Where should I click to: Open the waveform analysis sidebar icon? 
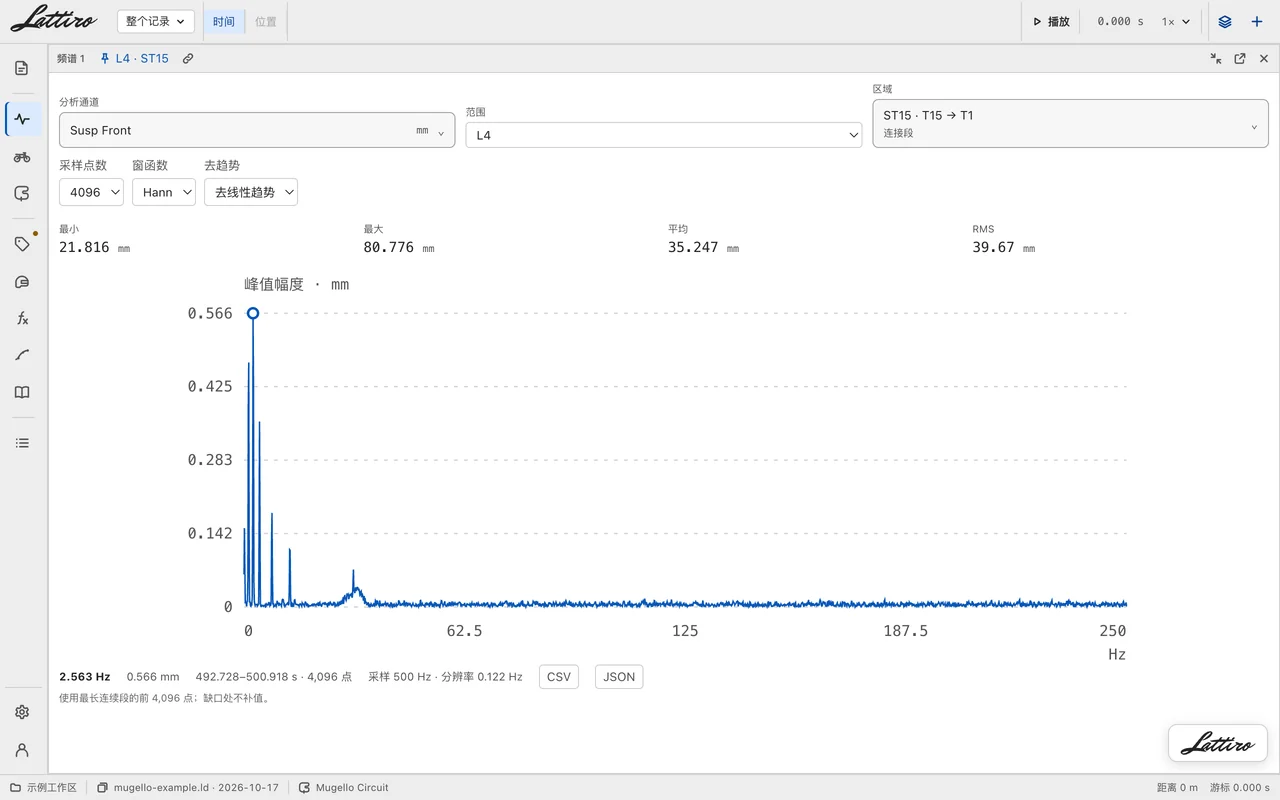(22, 119)
